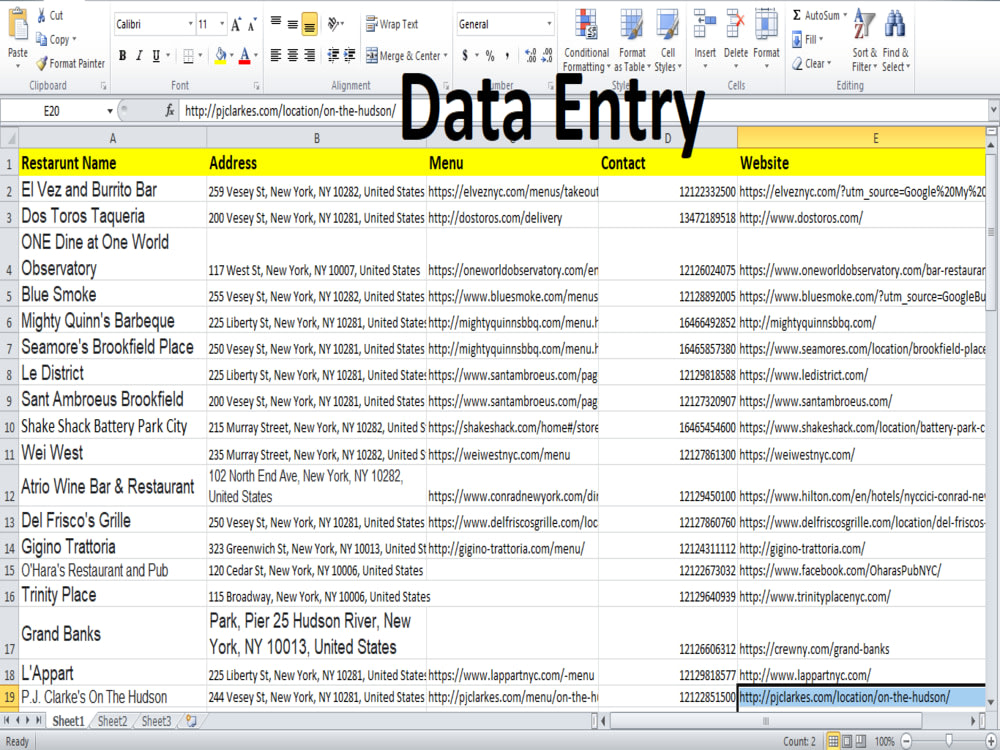The image size is (1000, 750).
Task: Toggle Bold formatting
Action: pos(122,55)
